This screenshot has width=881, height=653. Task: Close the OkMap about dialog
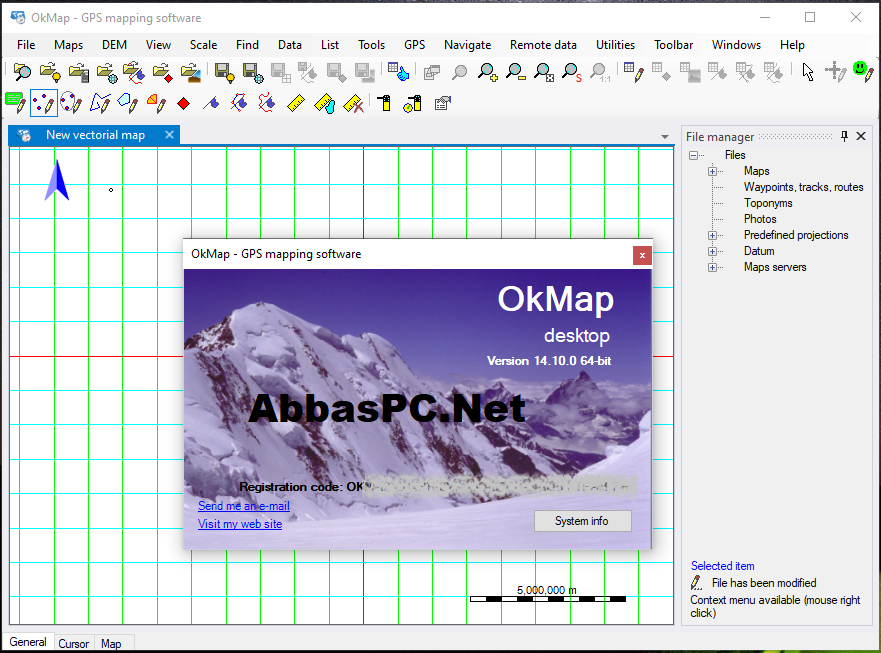pos(642,256)
